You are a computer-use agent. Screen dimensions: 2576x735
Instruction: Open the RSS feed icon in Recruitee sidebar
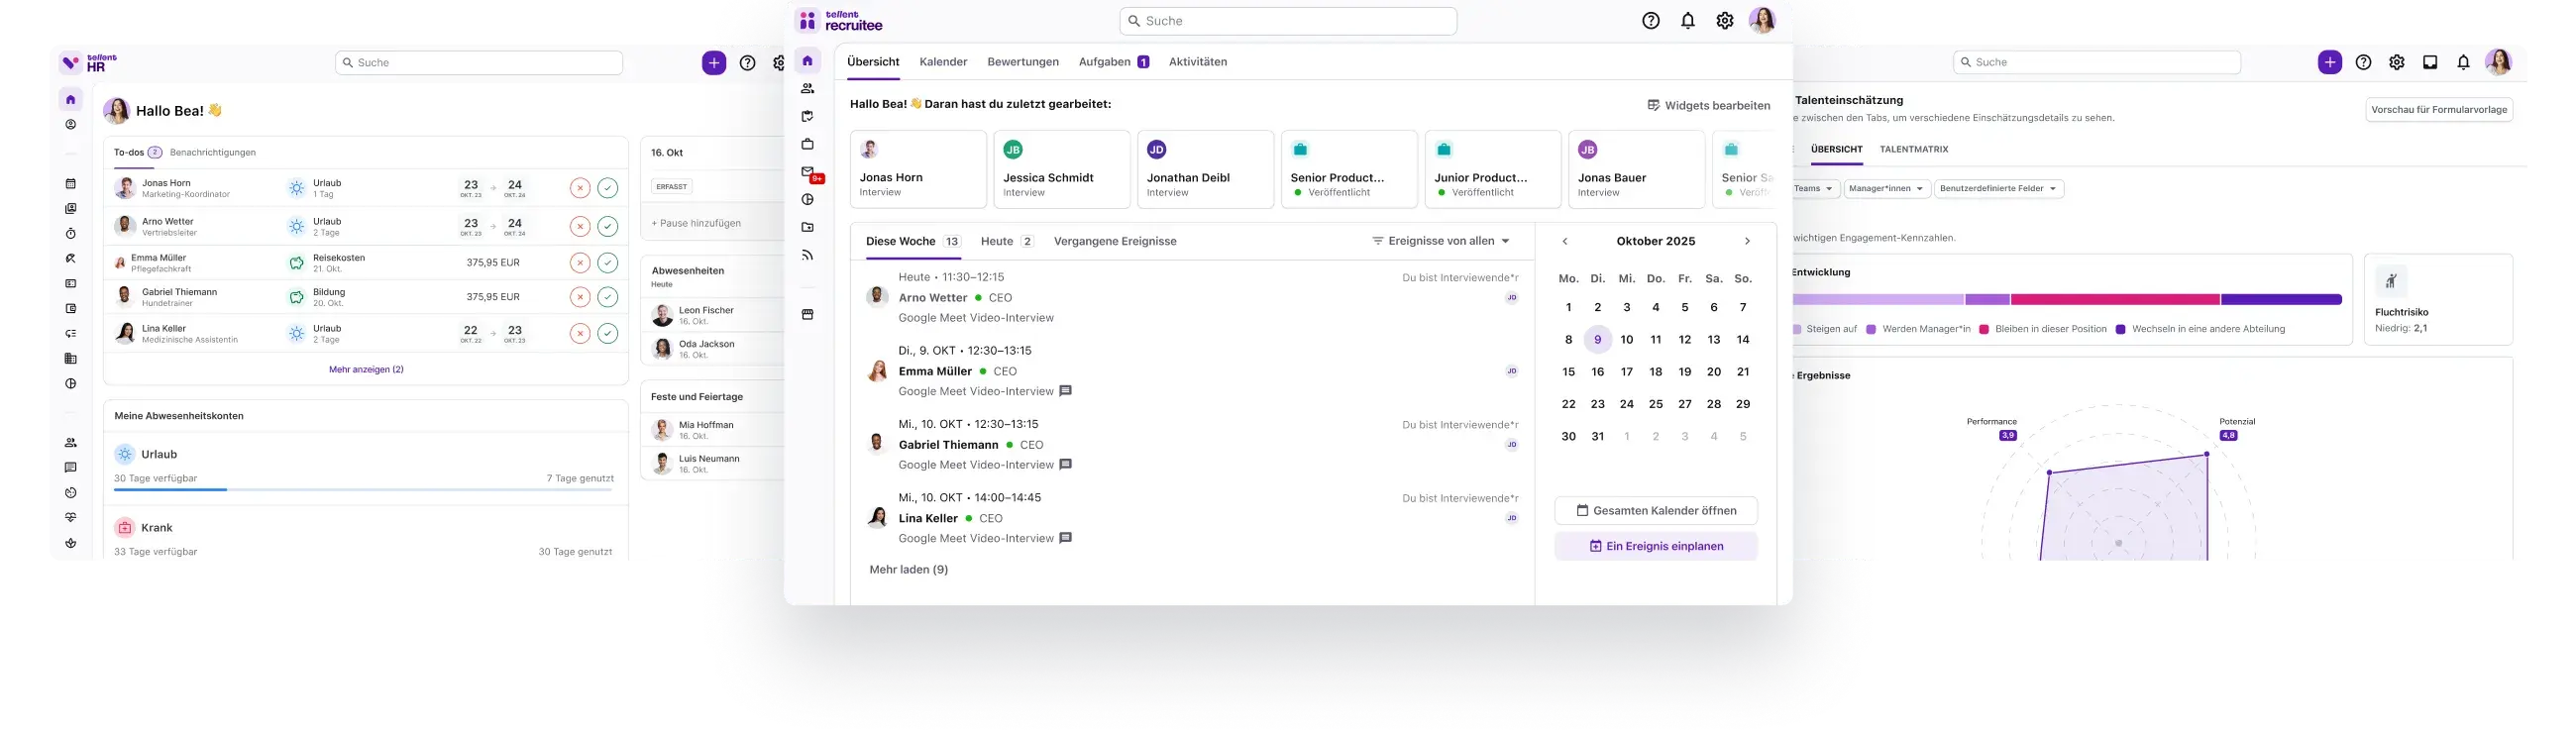808,256
